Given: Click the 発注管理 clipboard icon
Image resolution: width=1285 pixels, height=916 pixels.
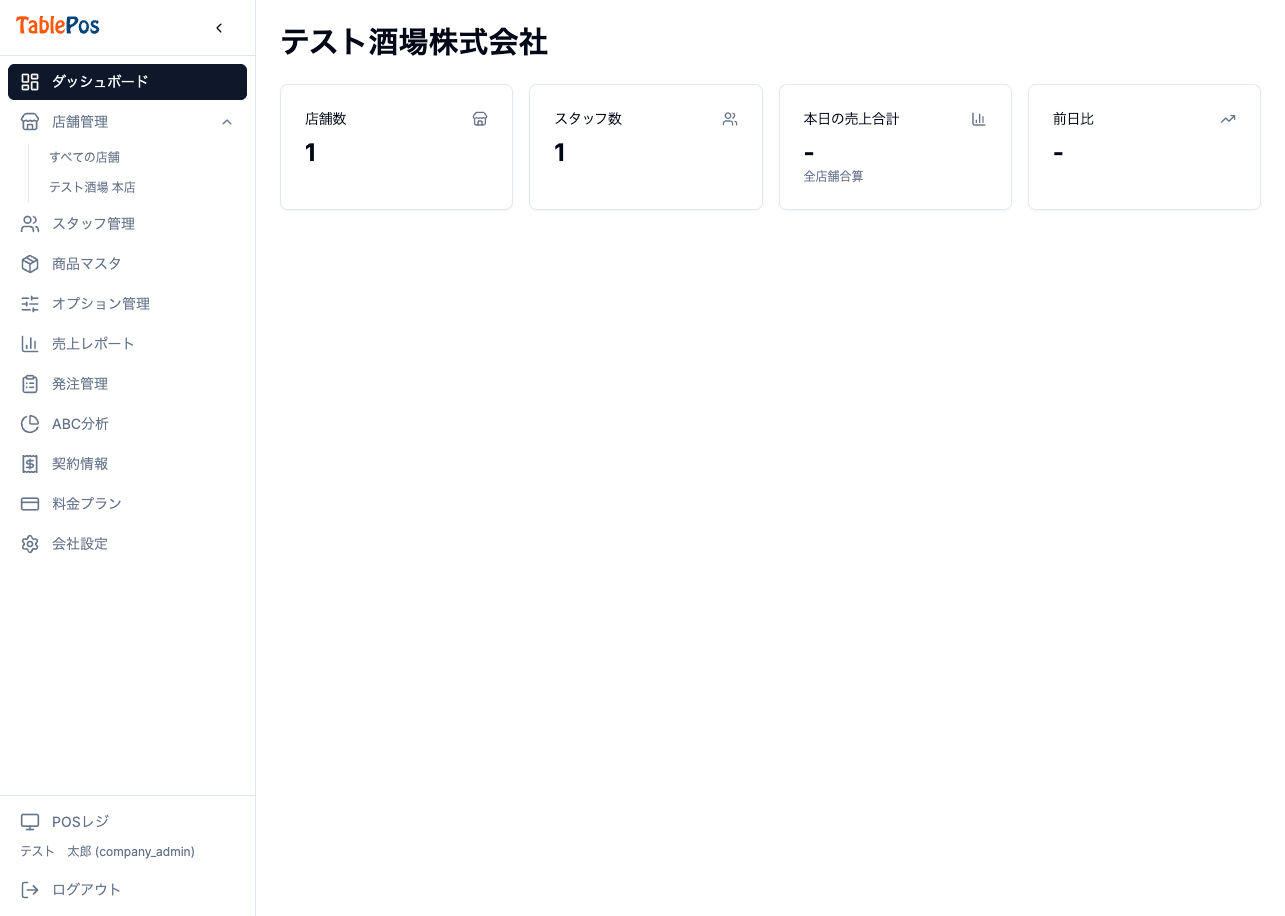Looking at the screenshot, I should tap(30, 384).
